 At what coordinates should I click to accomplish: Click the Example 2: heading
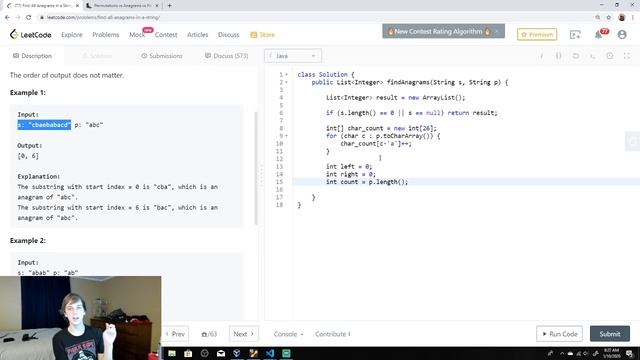[x=28, y=241]
